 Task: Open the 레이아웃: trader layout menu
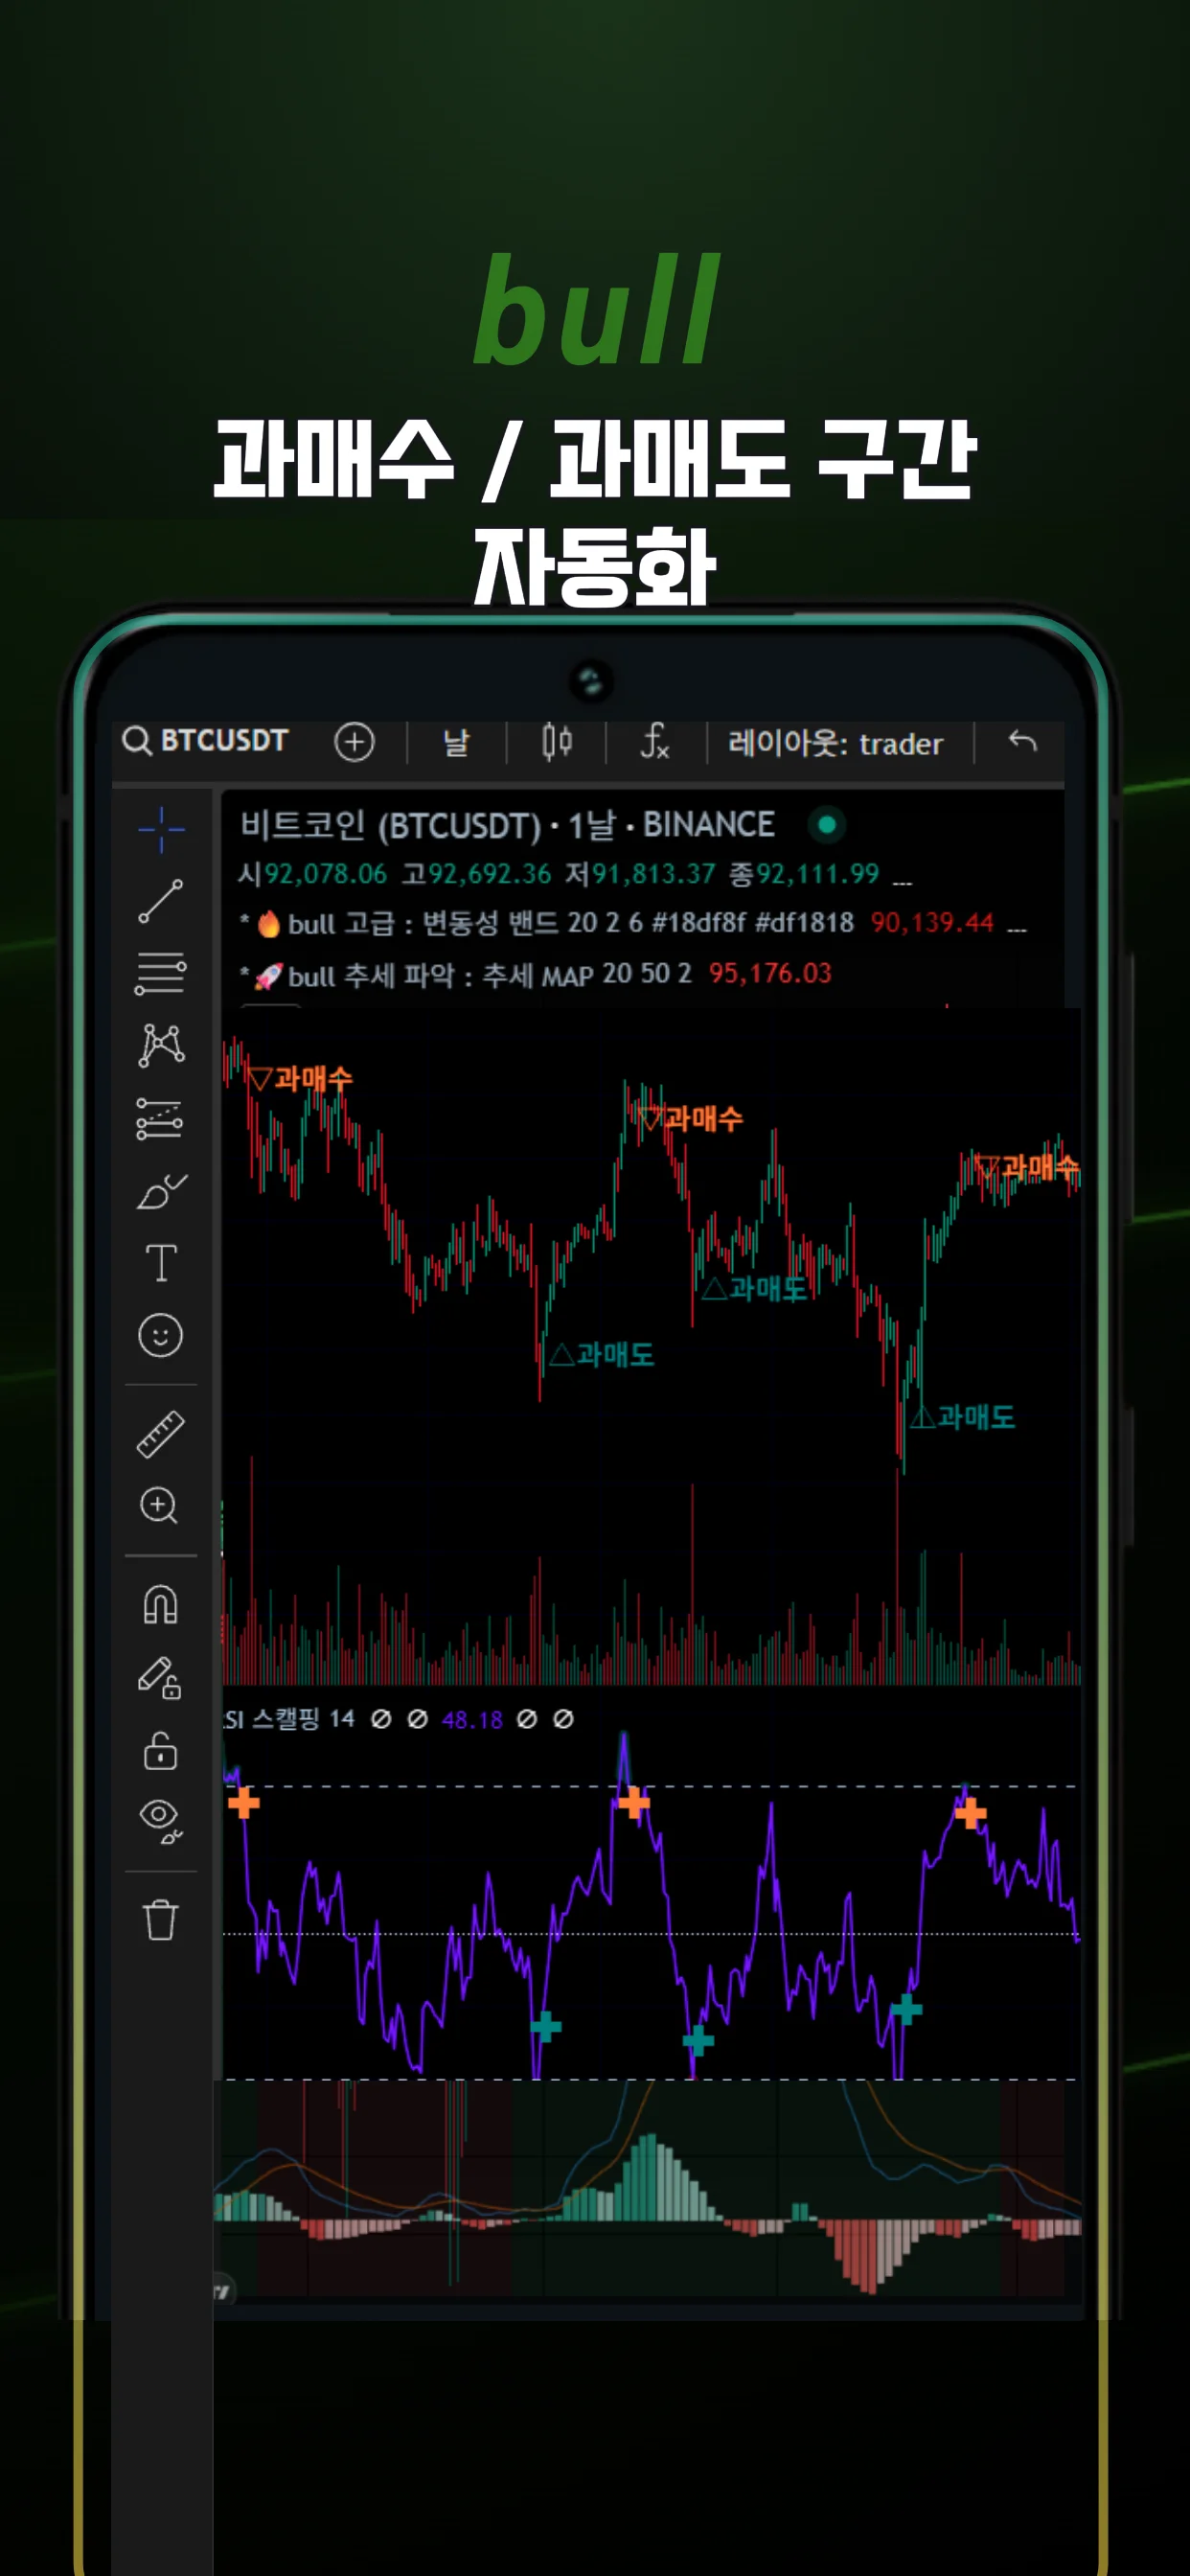(x=835, y=743)
